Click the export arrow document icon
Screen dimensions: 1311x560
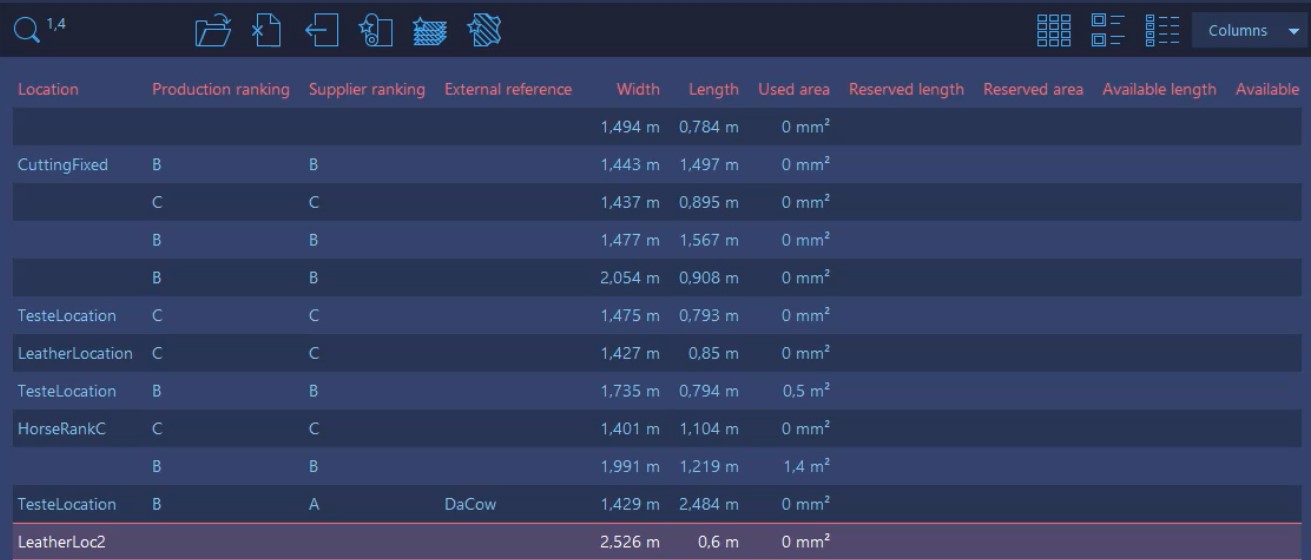tap(321, 31)
